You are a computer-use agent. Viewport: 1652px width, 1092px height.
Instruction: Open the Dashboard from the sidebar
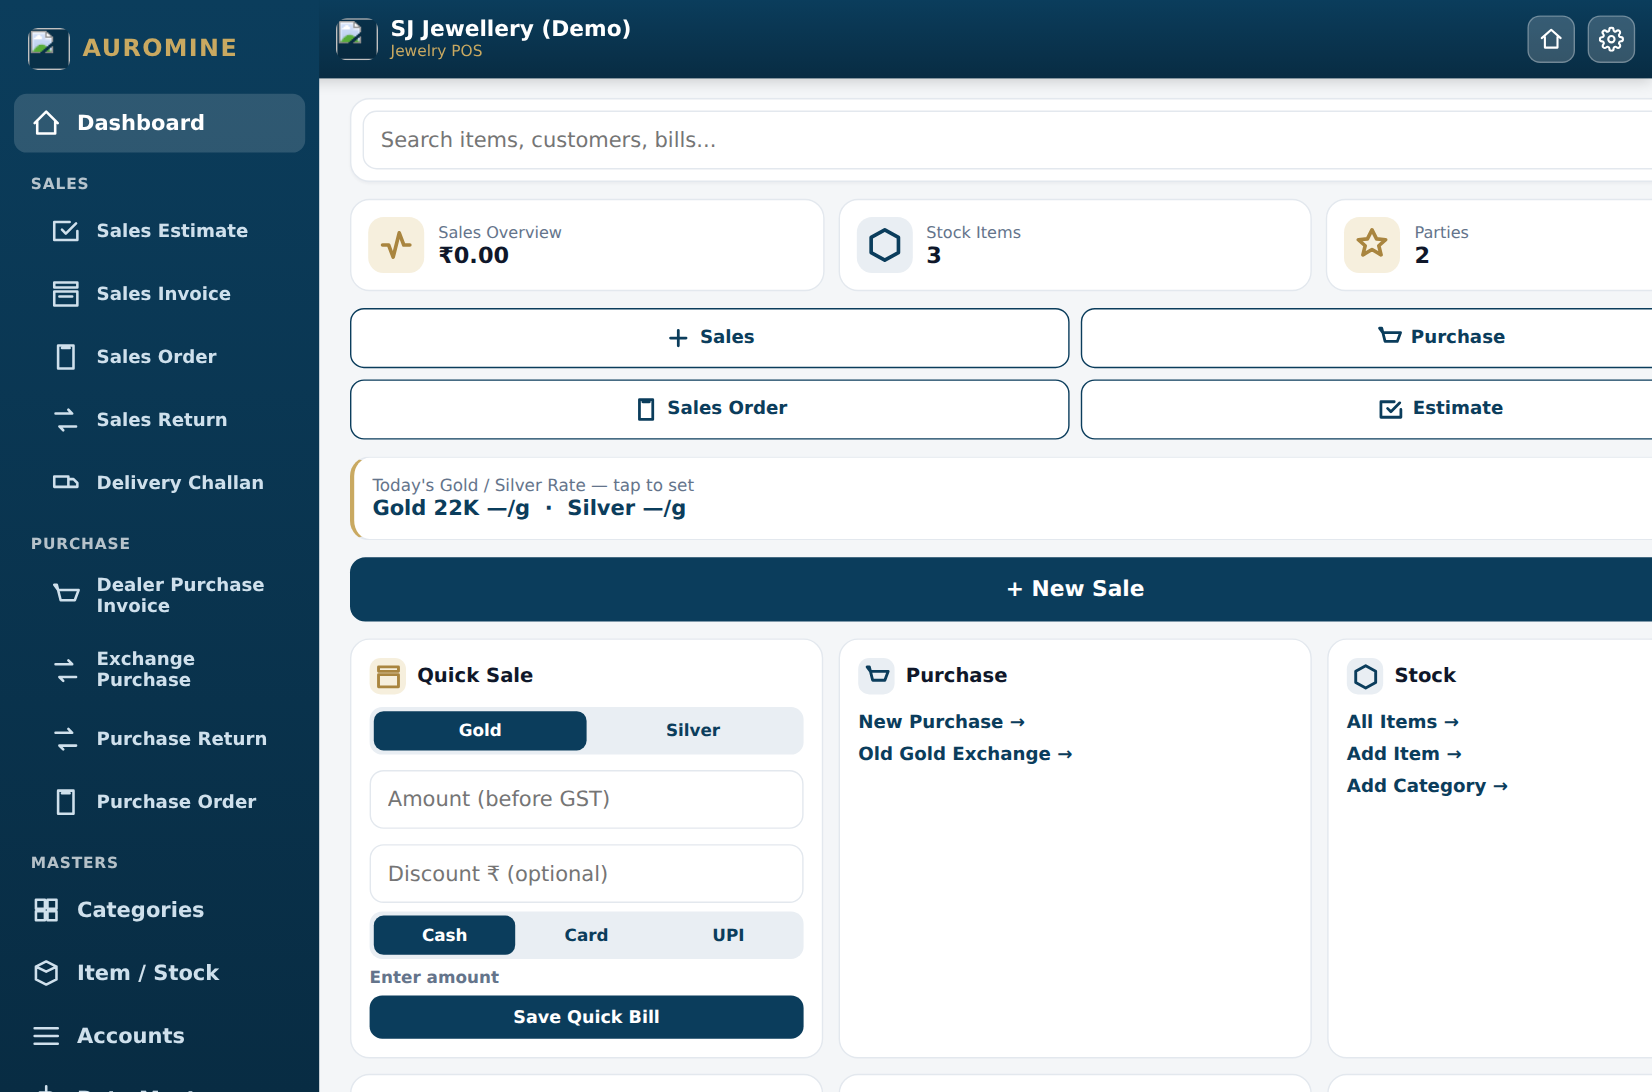[160, 123]
